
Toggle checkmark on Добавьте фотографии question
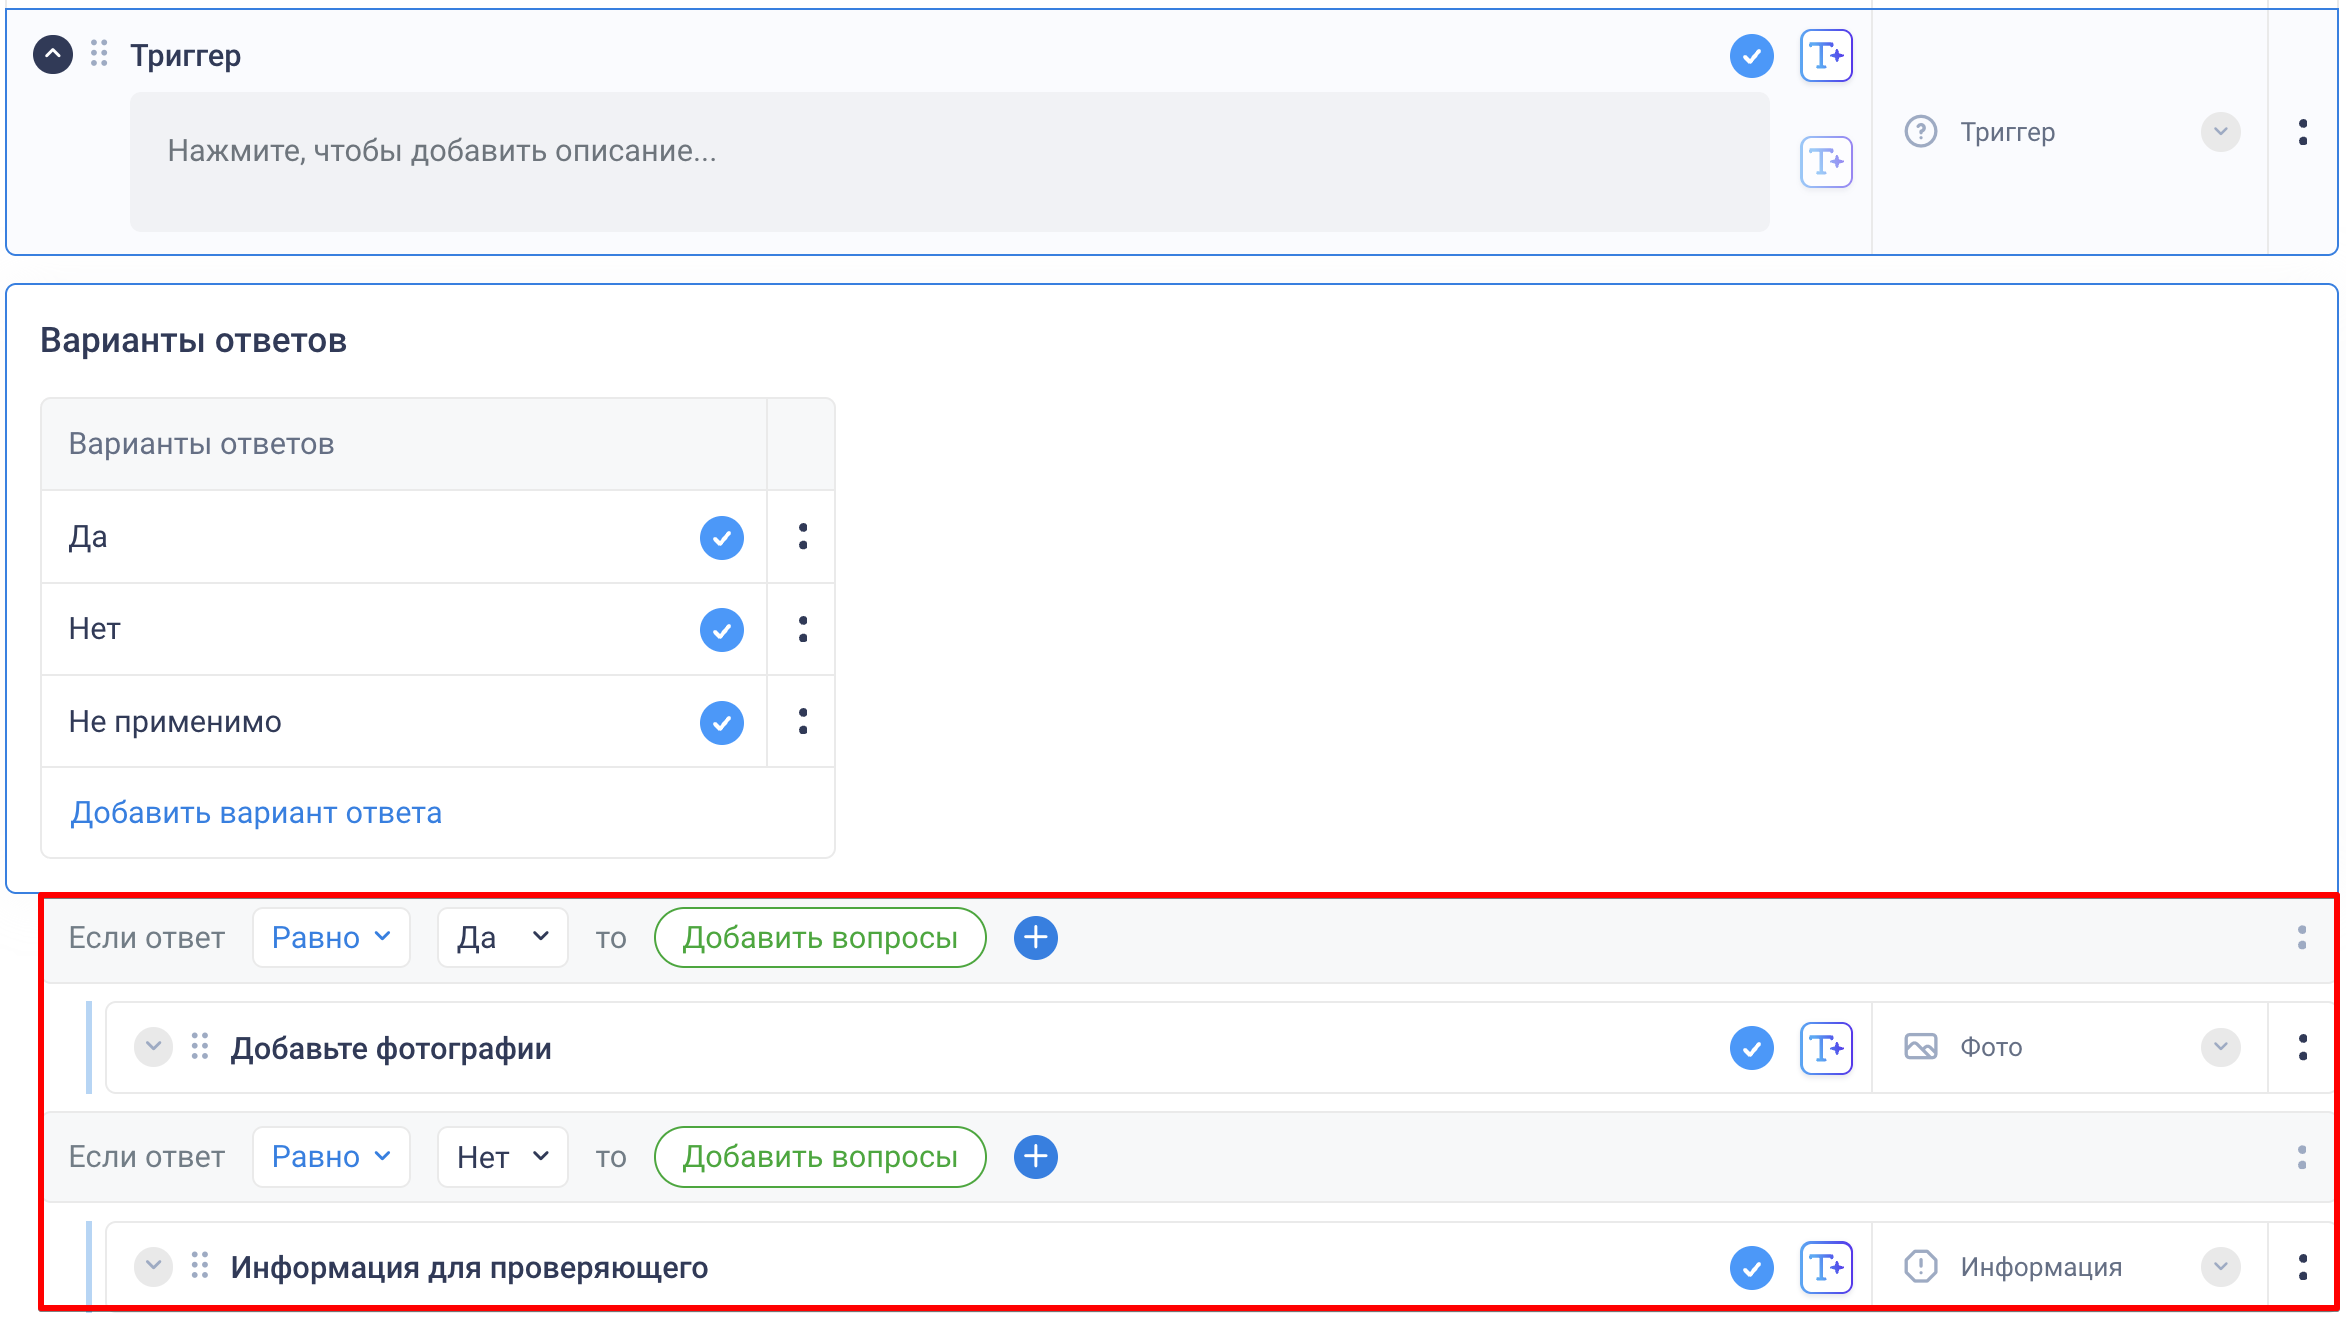pos(1751,1048)
